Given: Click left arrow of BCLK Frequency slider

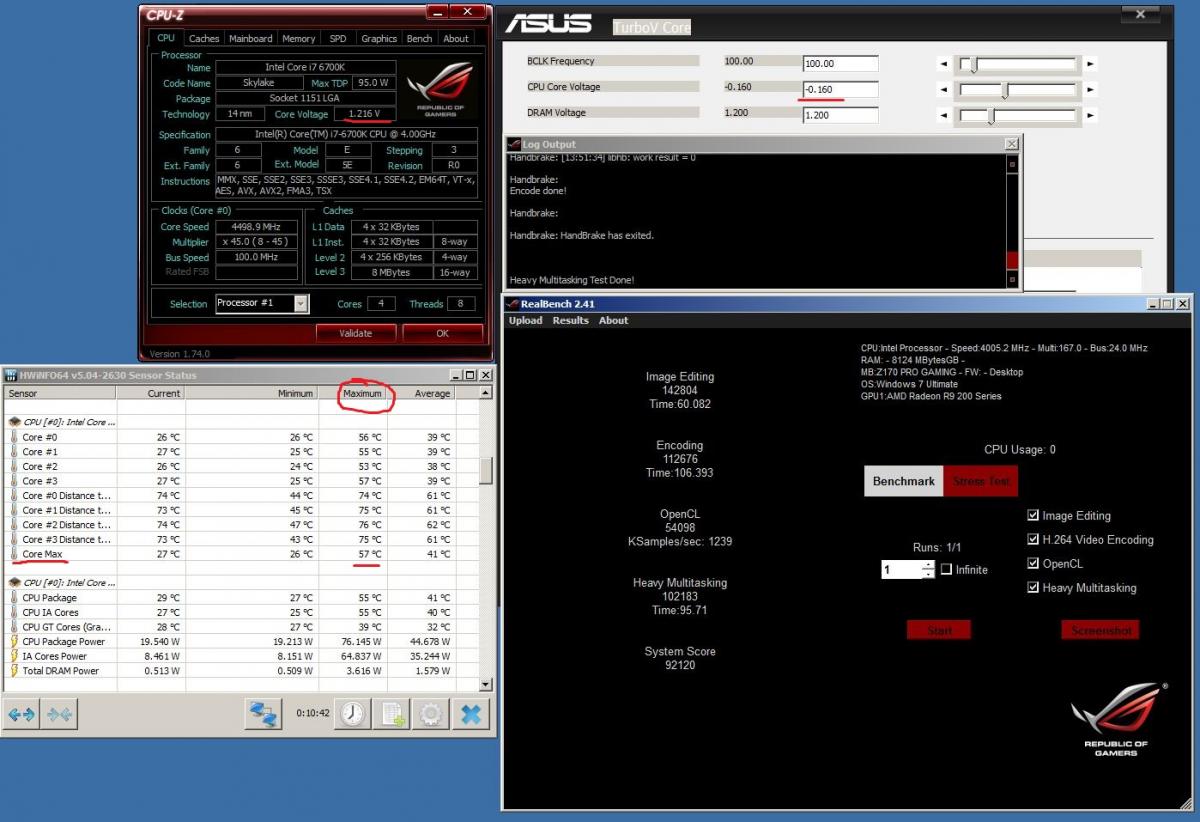Looking at the screenshot, I should pyautogui.click(x=942, y=64).
